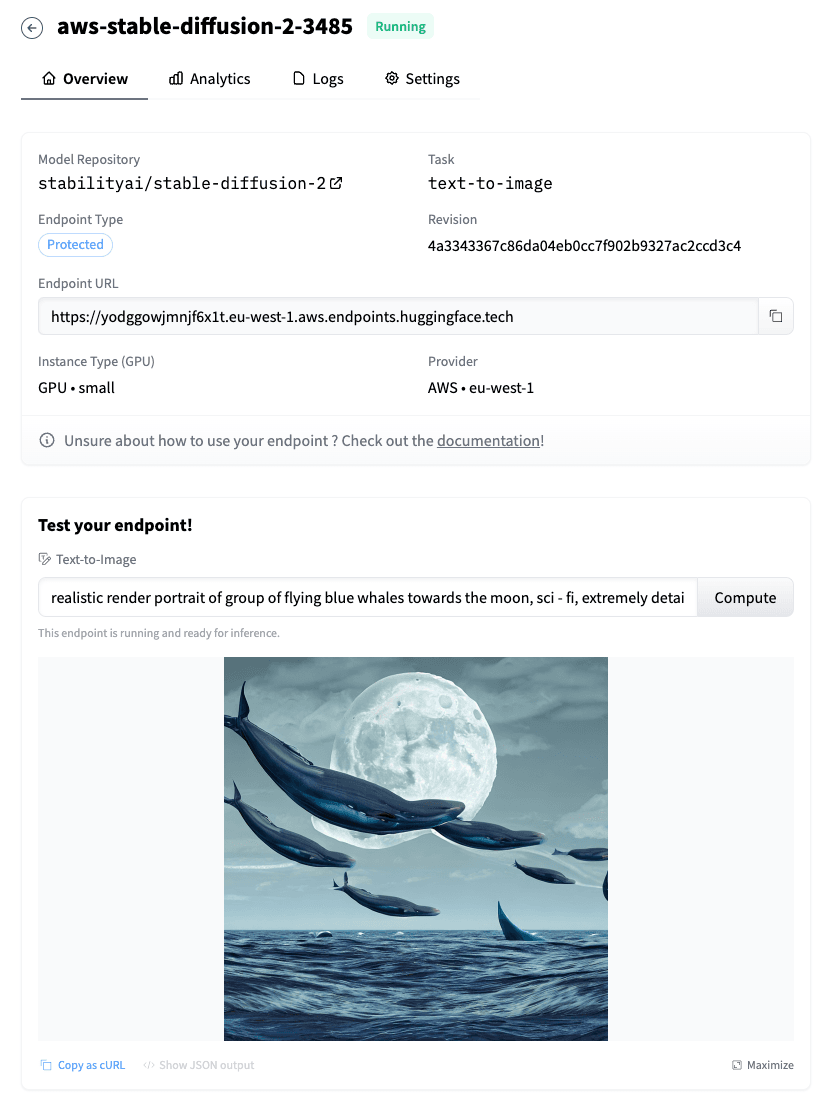Open the documentation link
This screenshot has width=826, height=1100.
488,441
